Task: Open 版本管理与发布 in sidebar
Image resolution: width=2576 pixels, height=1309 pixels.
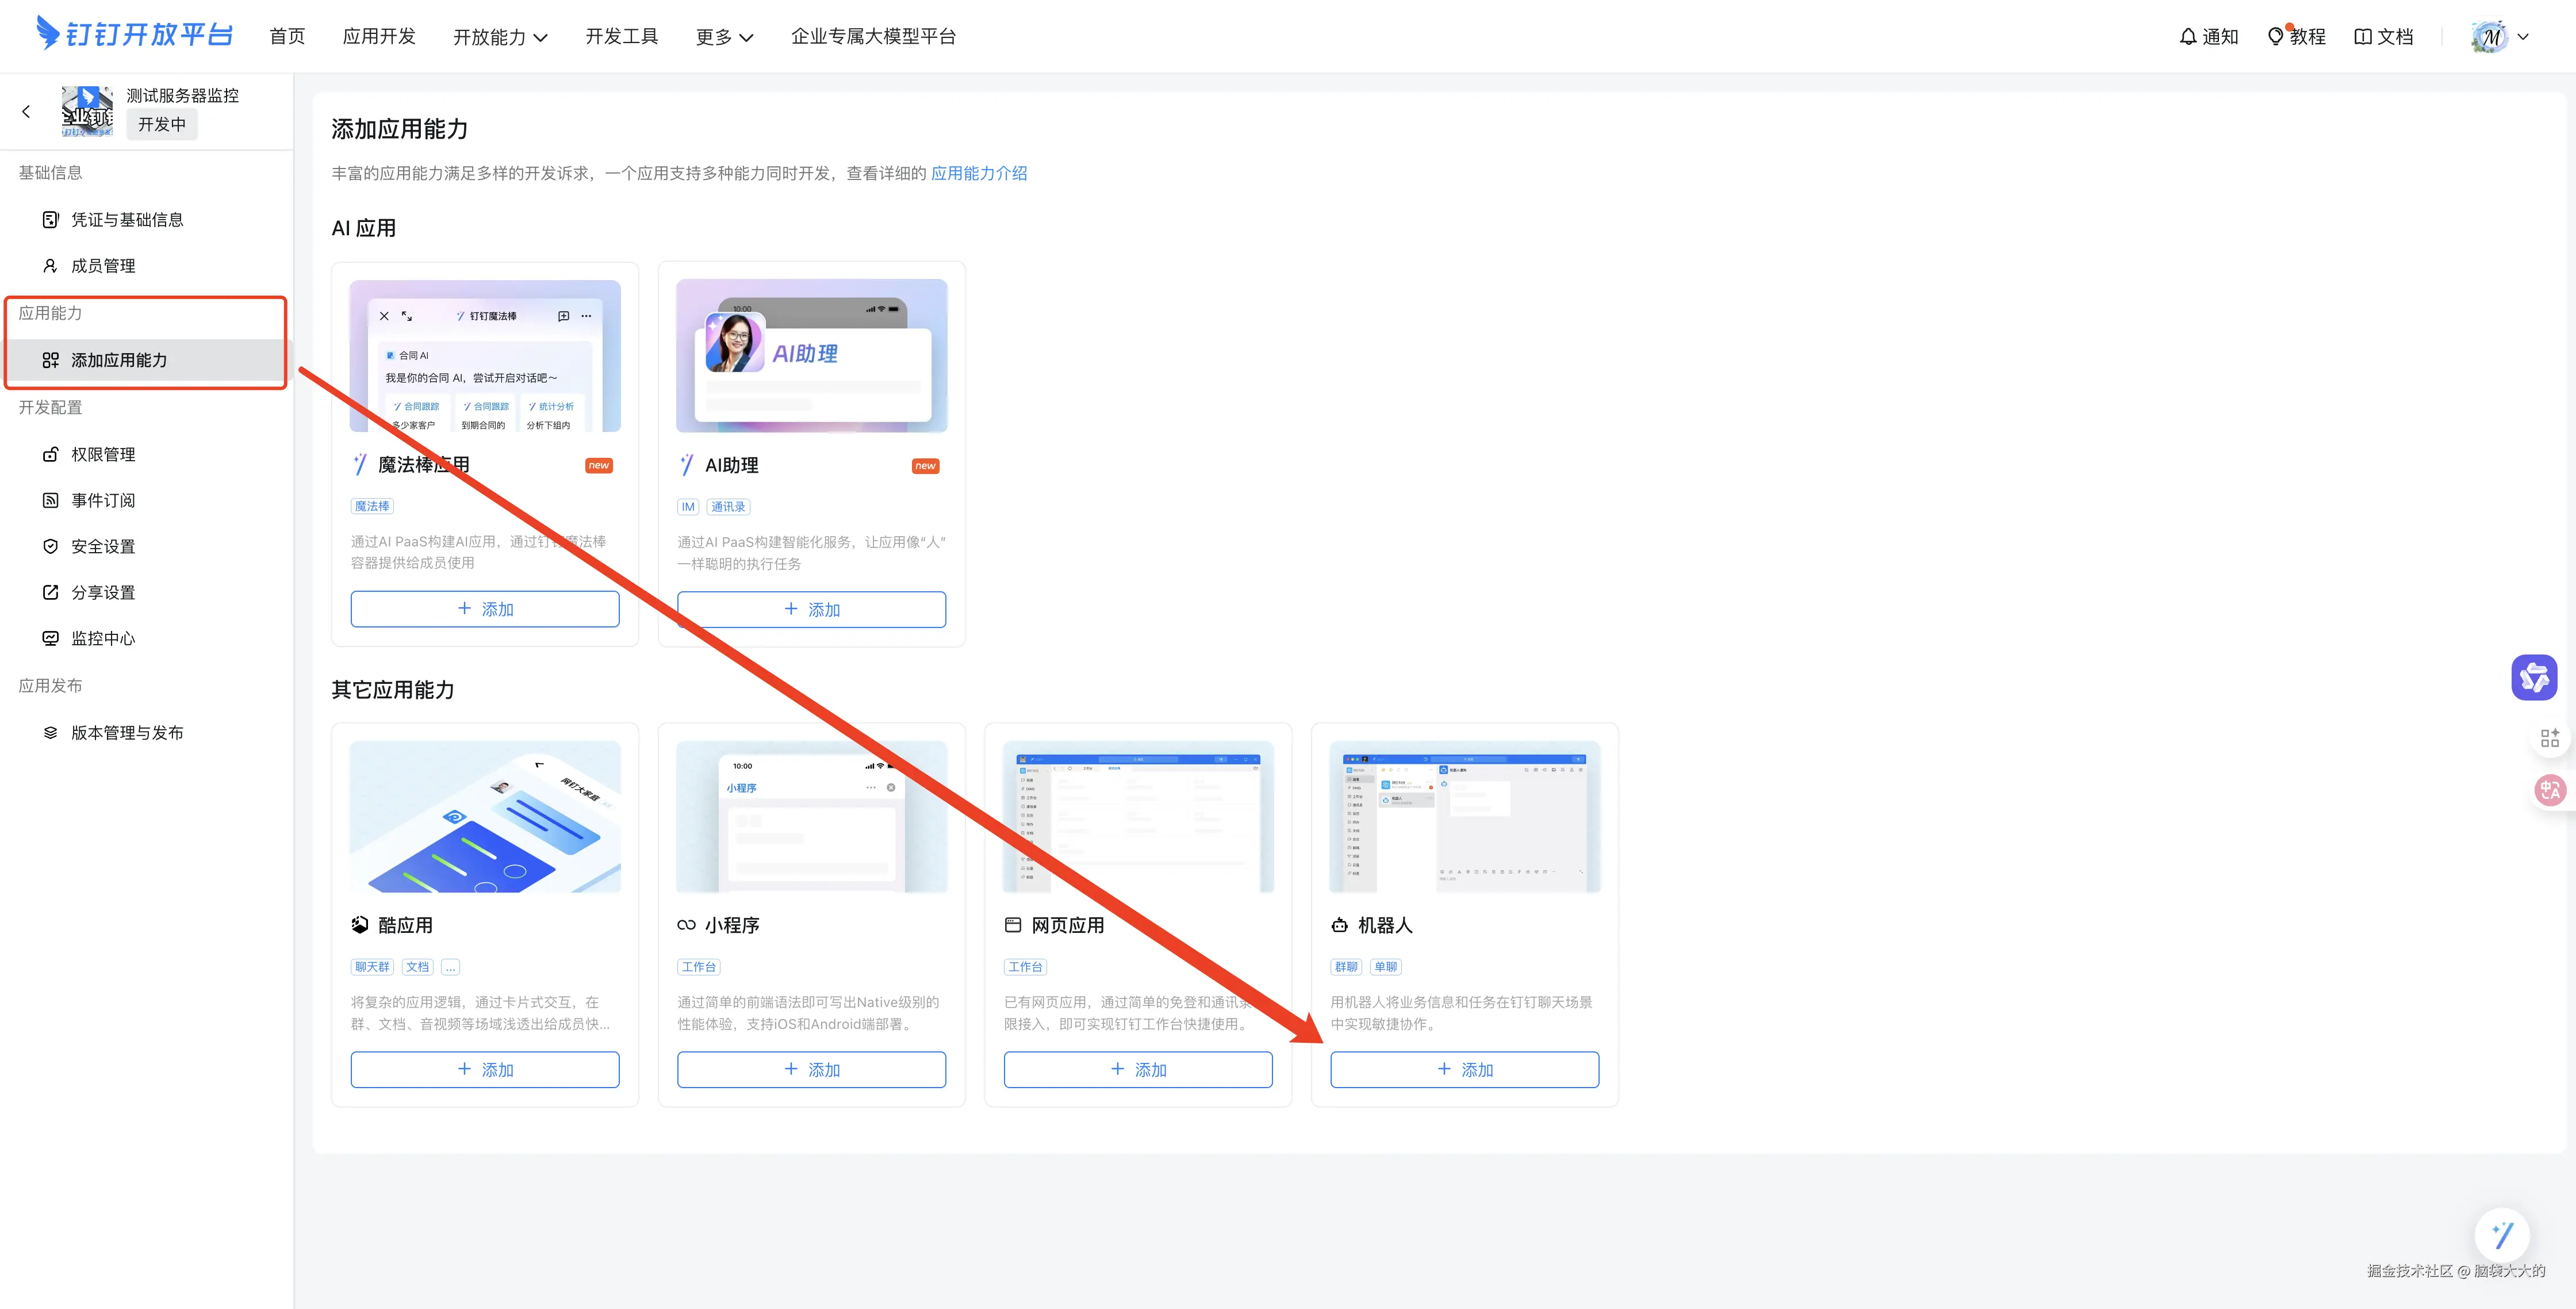Action: (126, 733)
